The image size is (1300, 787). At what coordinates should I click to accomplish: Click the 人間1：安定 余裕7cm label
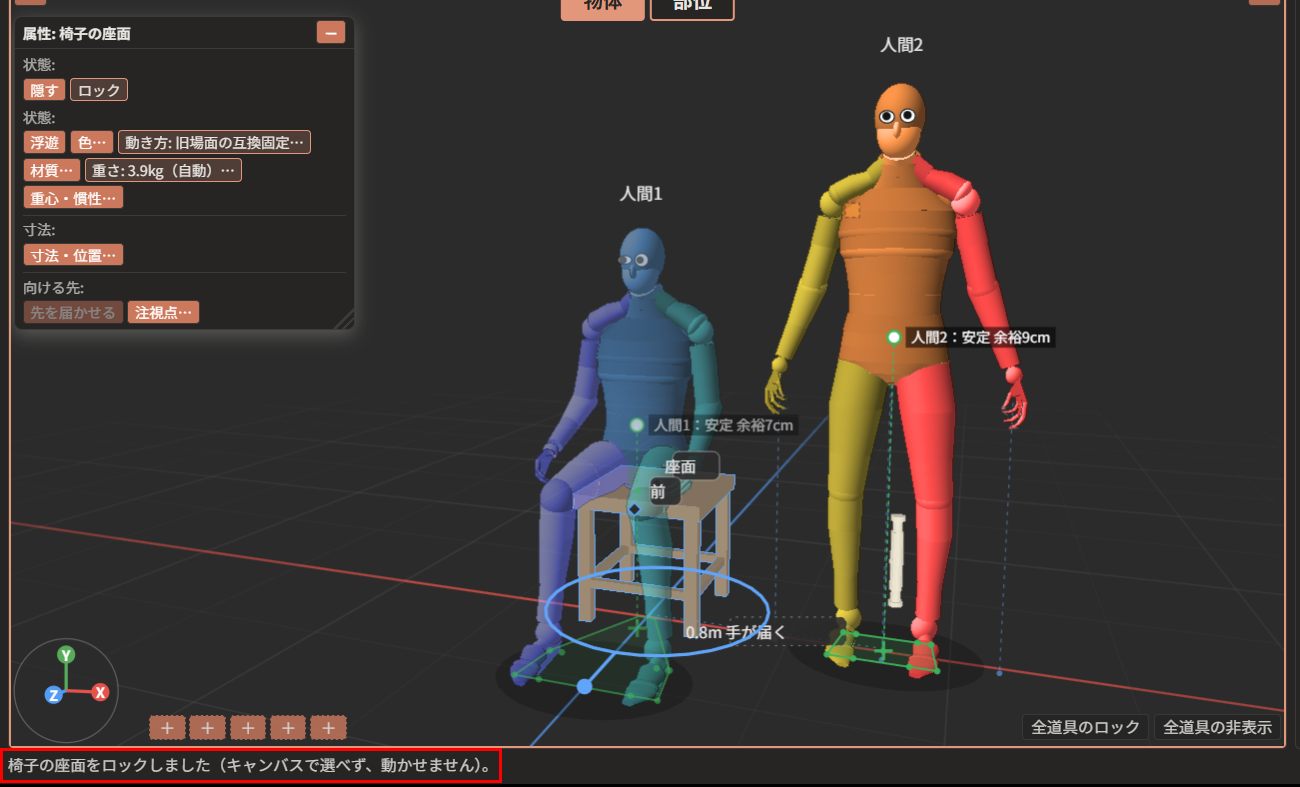click(x=724, y=425)
